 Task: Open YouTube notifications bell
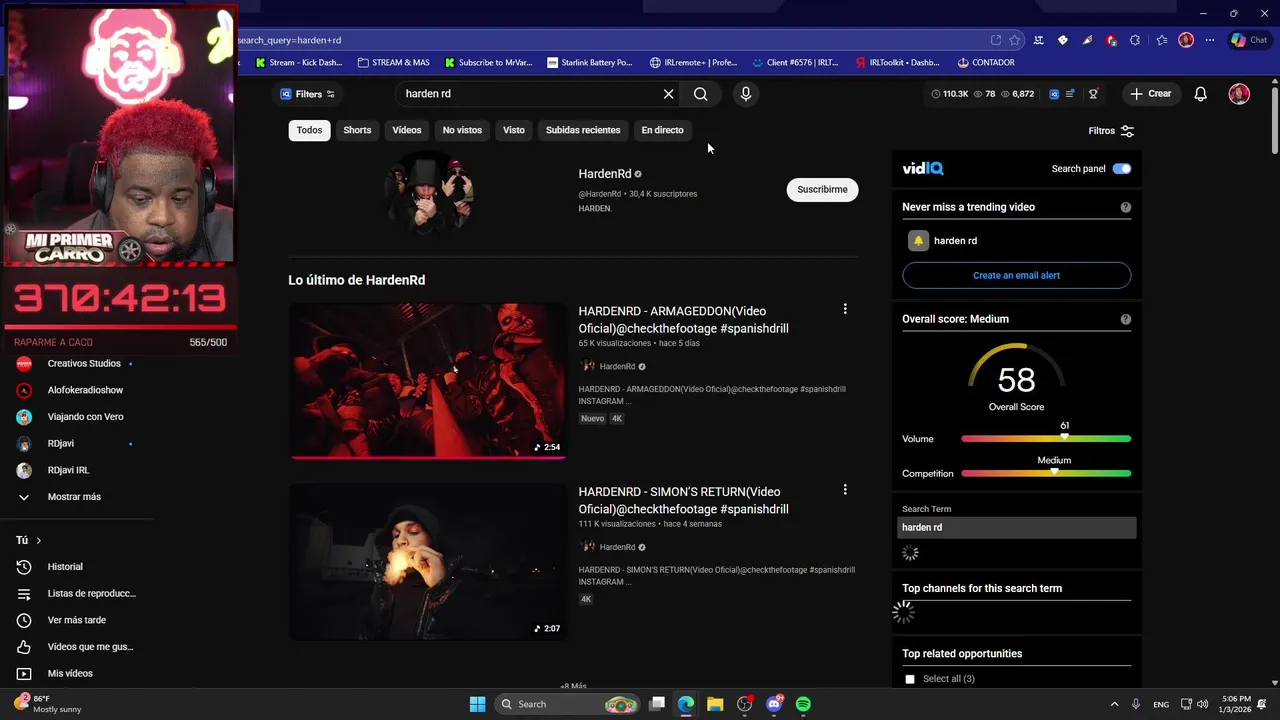[1201, 94]
